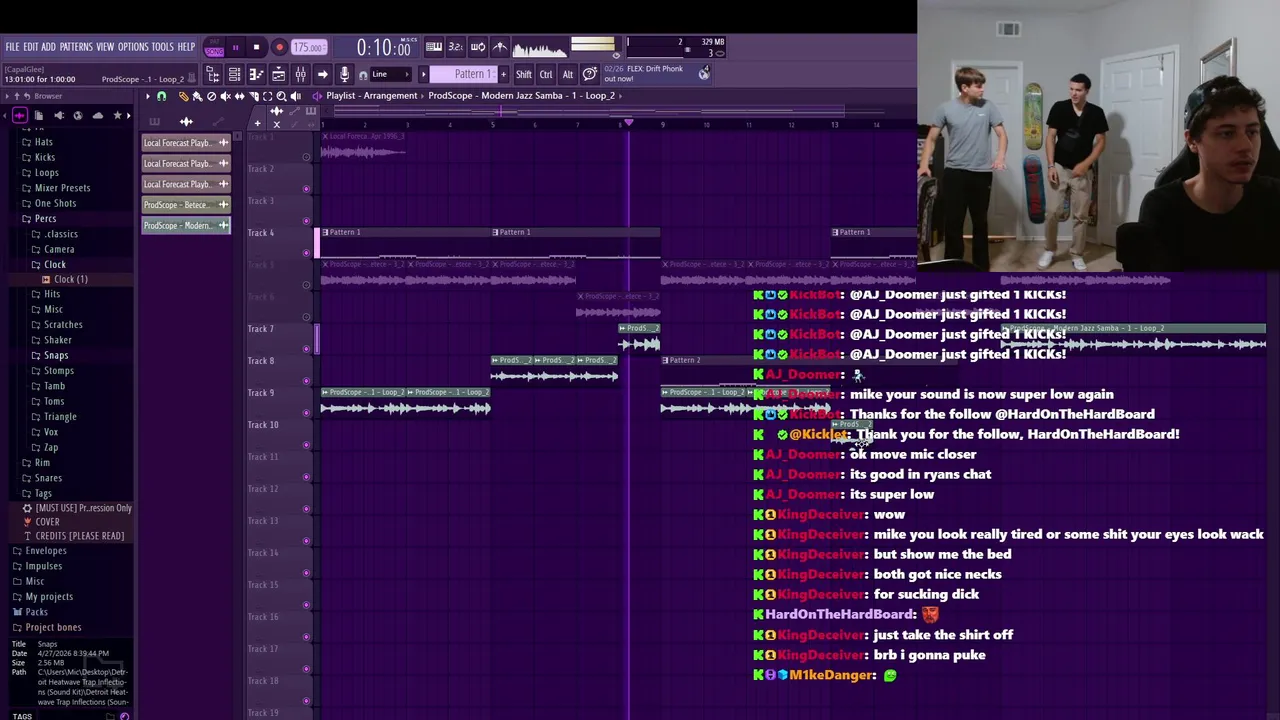Open Playlist options menu arrow
Screen dimensions: 1280x720
147,96
